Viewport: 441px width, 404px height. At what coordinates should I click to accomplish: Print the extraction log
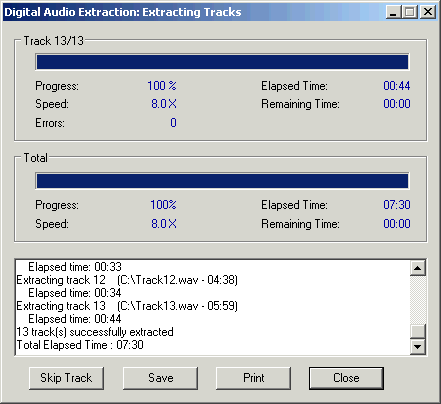253,378
